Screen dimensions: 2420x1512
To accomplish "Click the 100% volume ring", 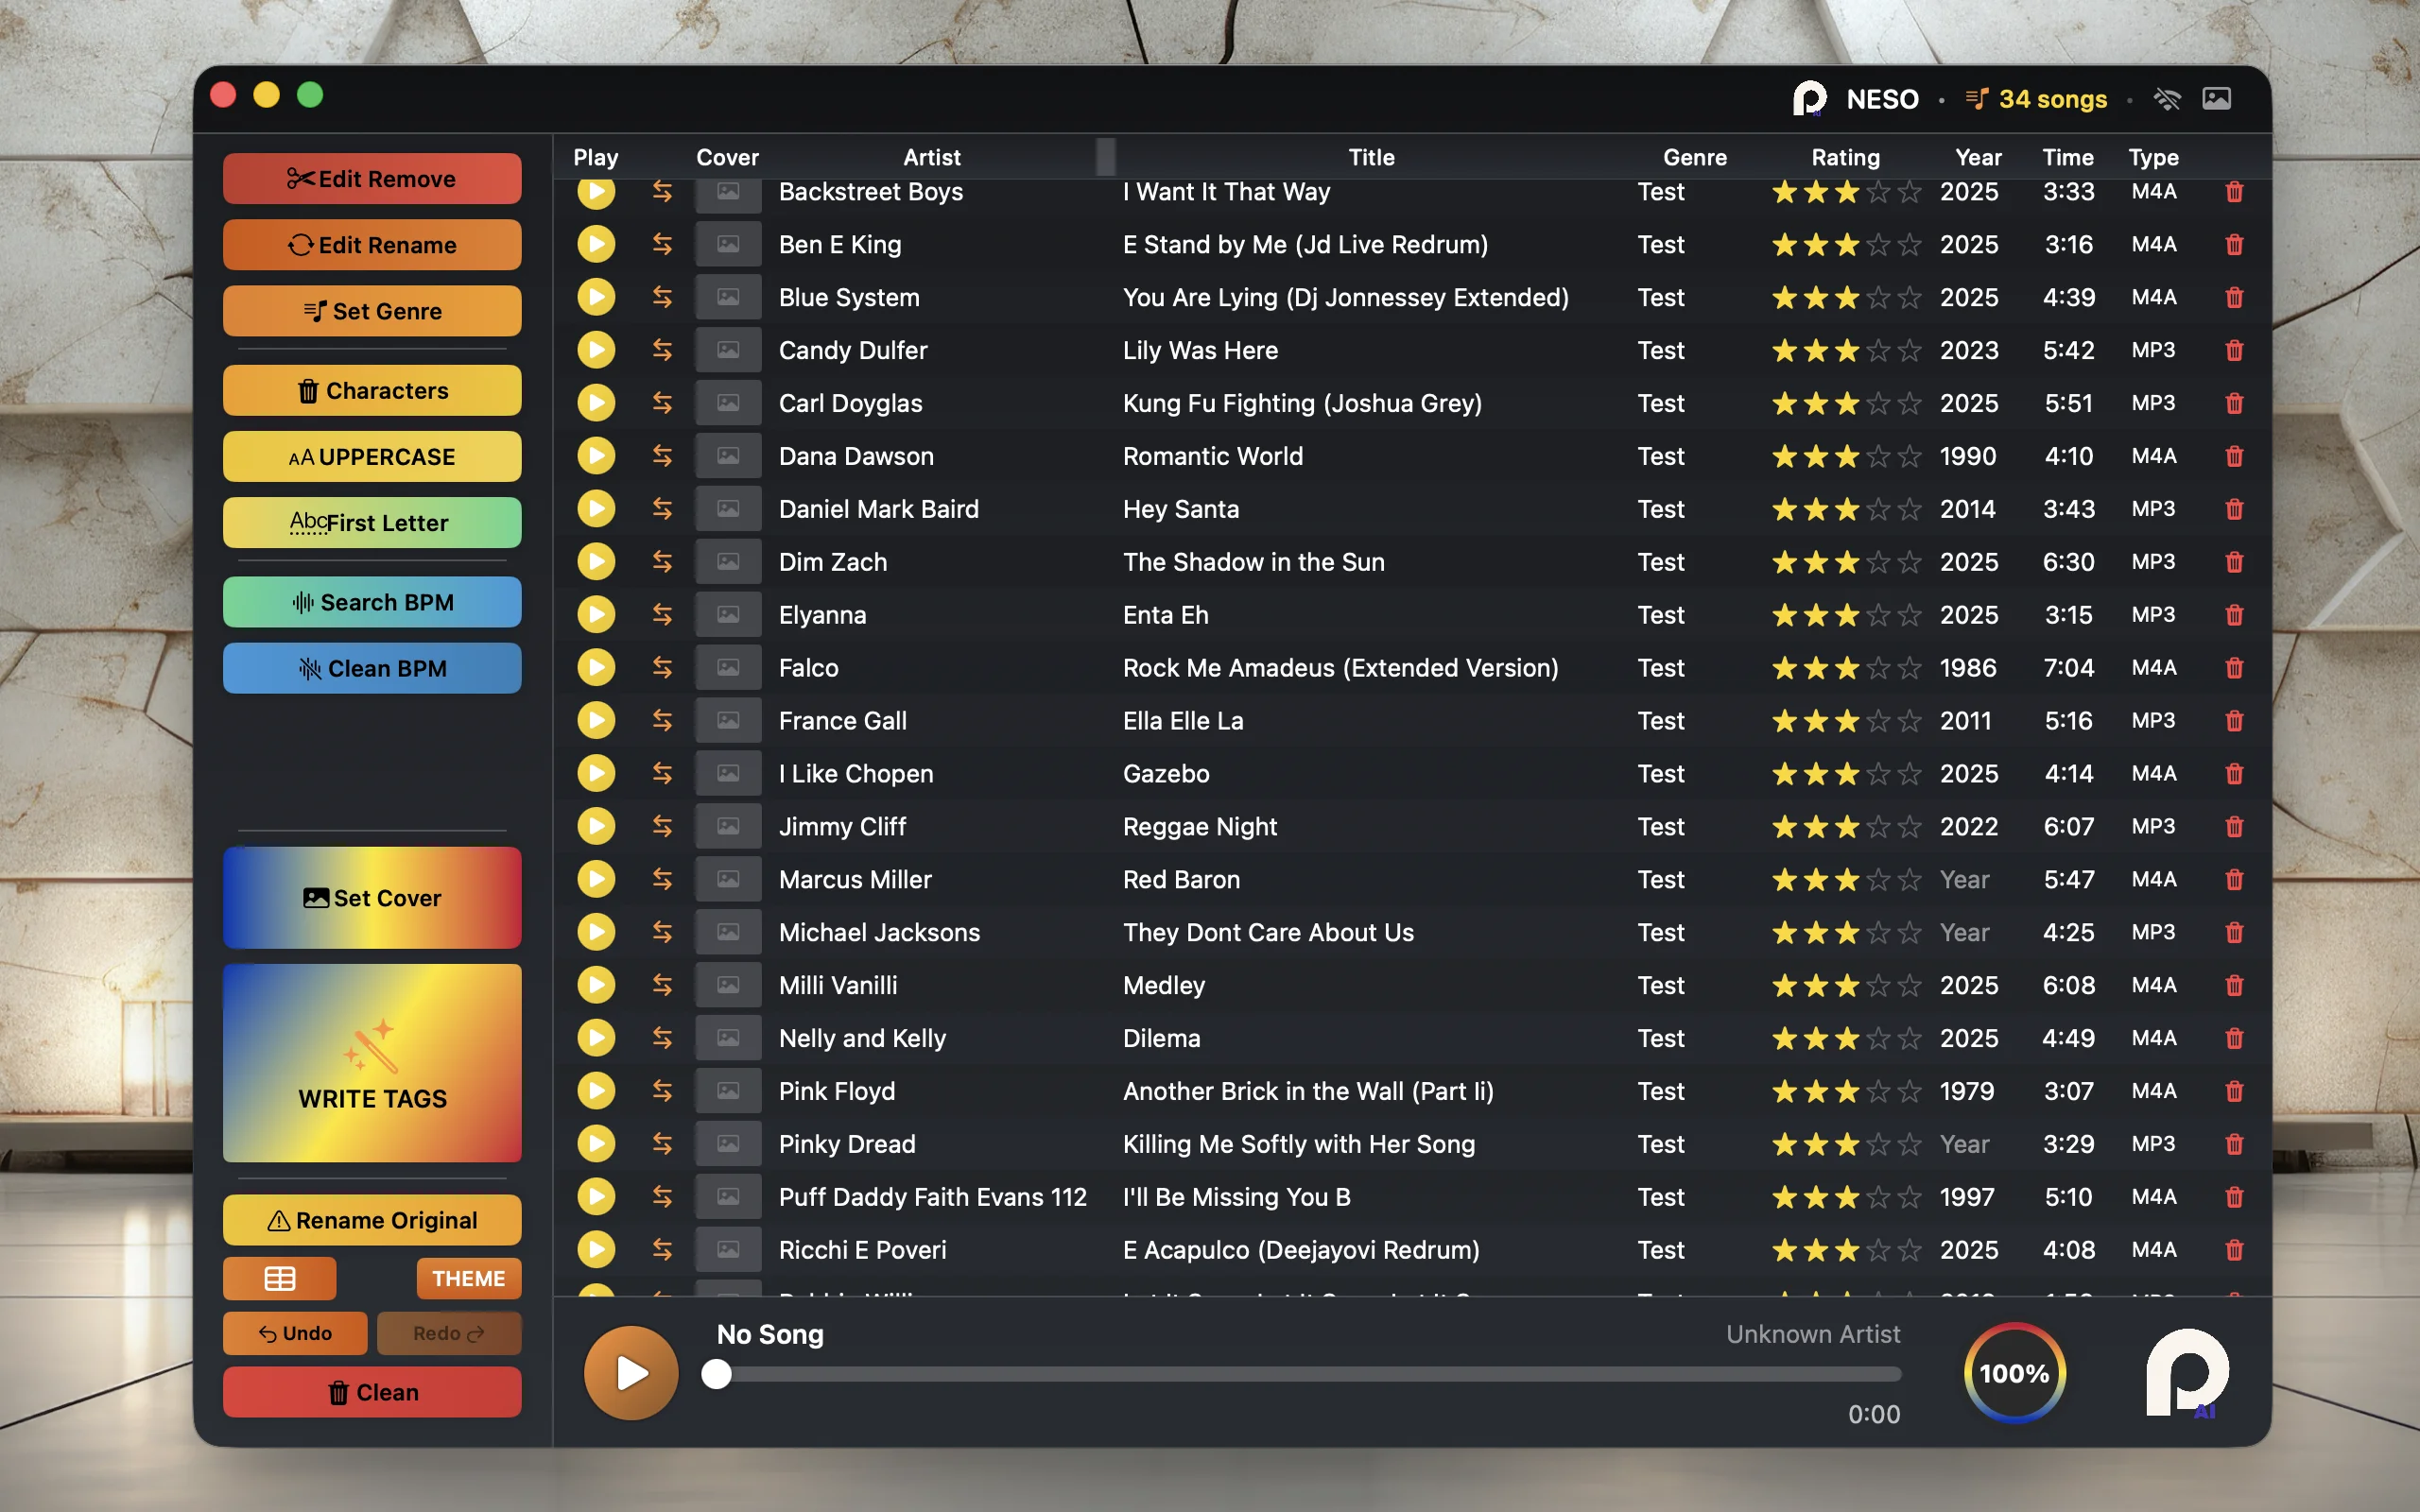I will pos(2014,1373).
